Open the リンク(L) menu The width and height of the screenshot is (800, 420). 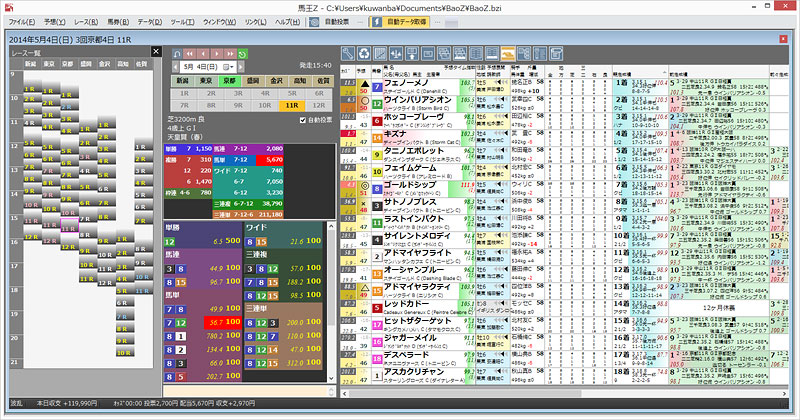click(x=256, y=22)
